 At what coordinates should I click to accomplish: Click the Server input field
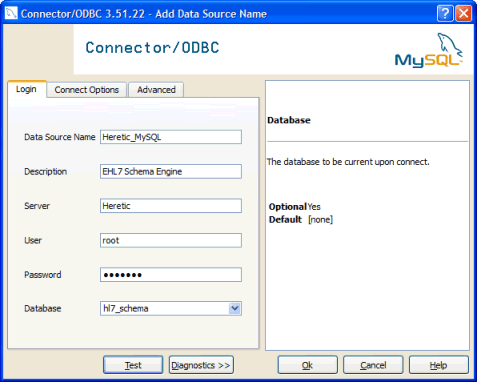[x=171, y=206]
